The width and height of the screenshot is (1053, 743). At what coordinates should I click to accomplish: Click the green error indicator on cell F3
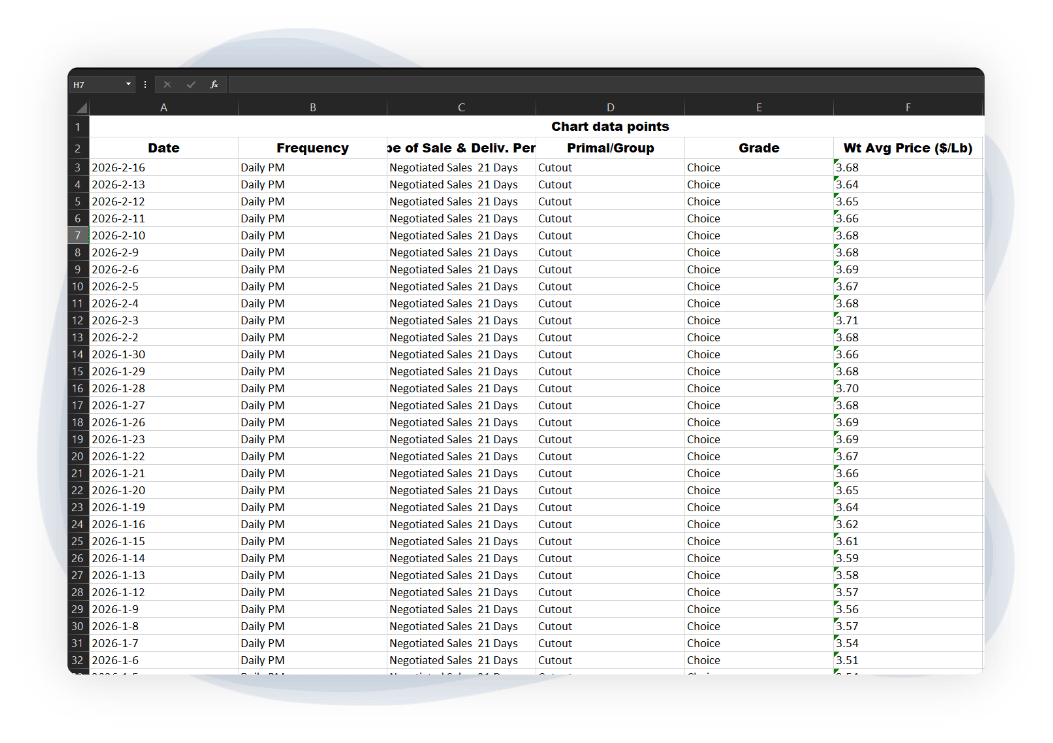coord(837,163)
